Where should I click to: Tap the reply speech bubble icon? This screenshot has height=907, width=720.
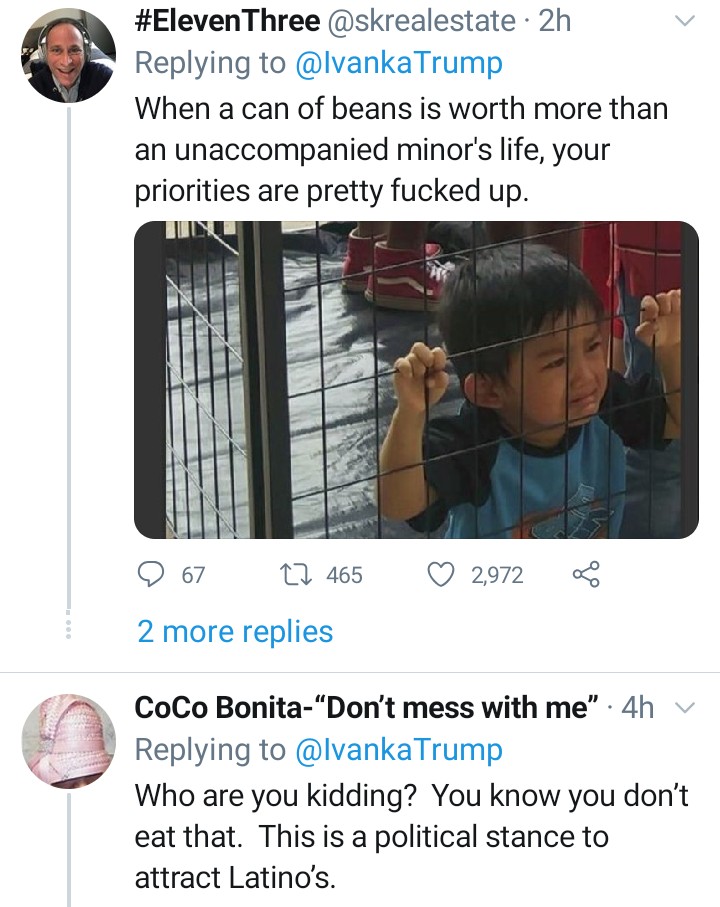point(150,574)
